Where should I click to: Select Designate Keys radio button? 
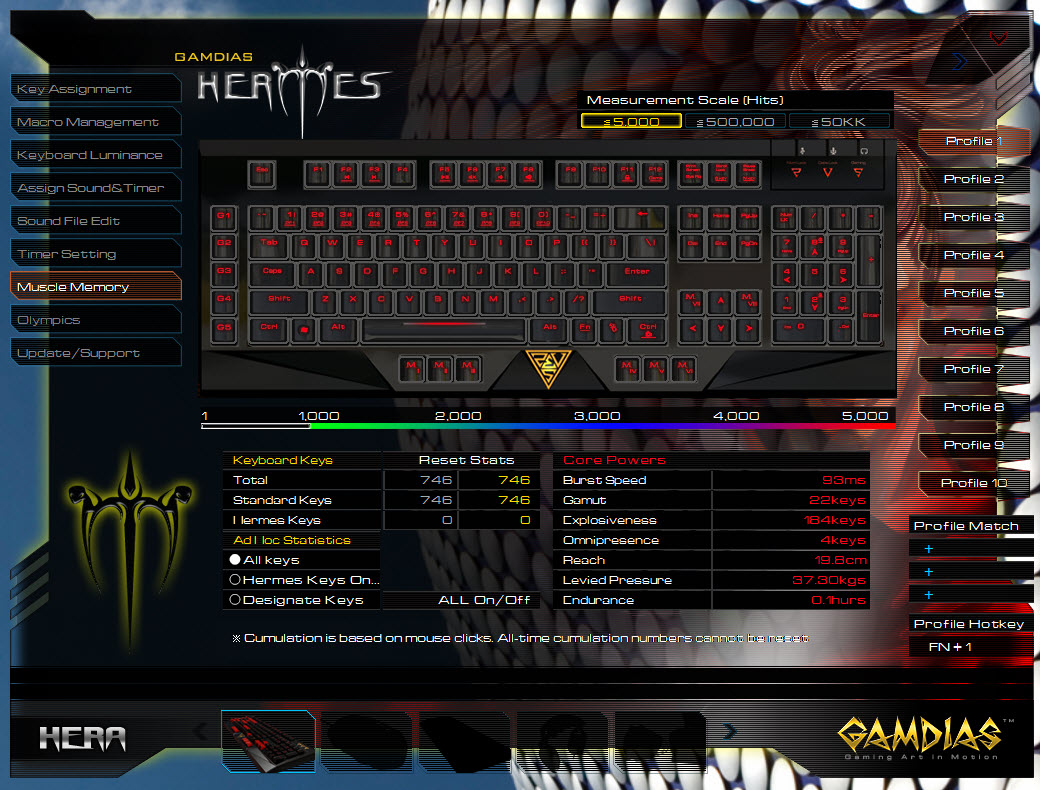pos(235,600)
